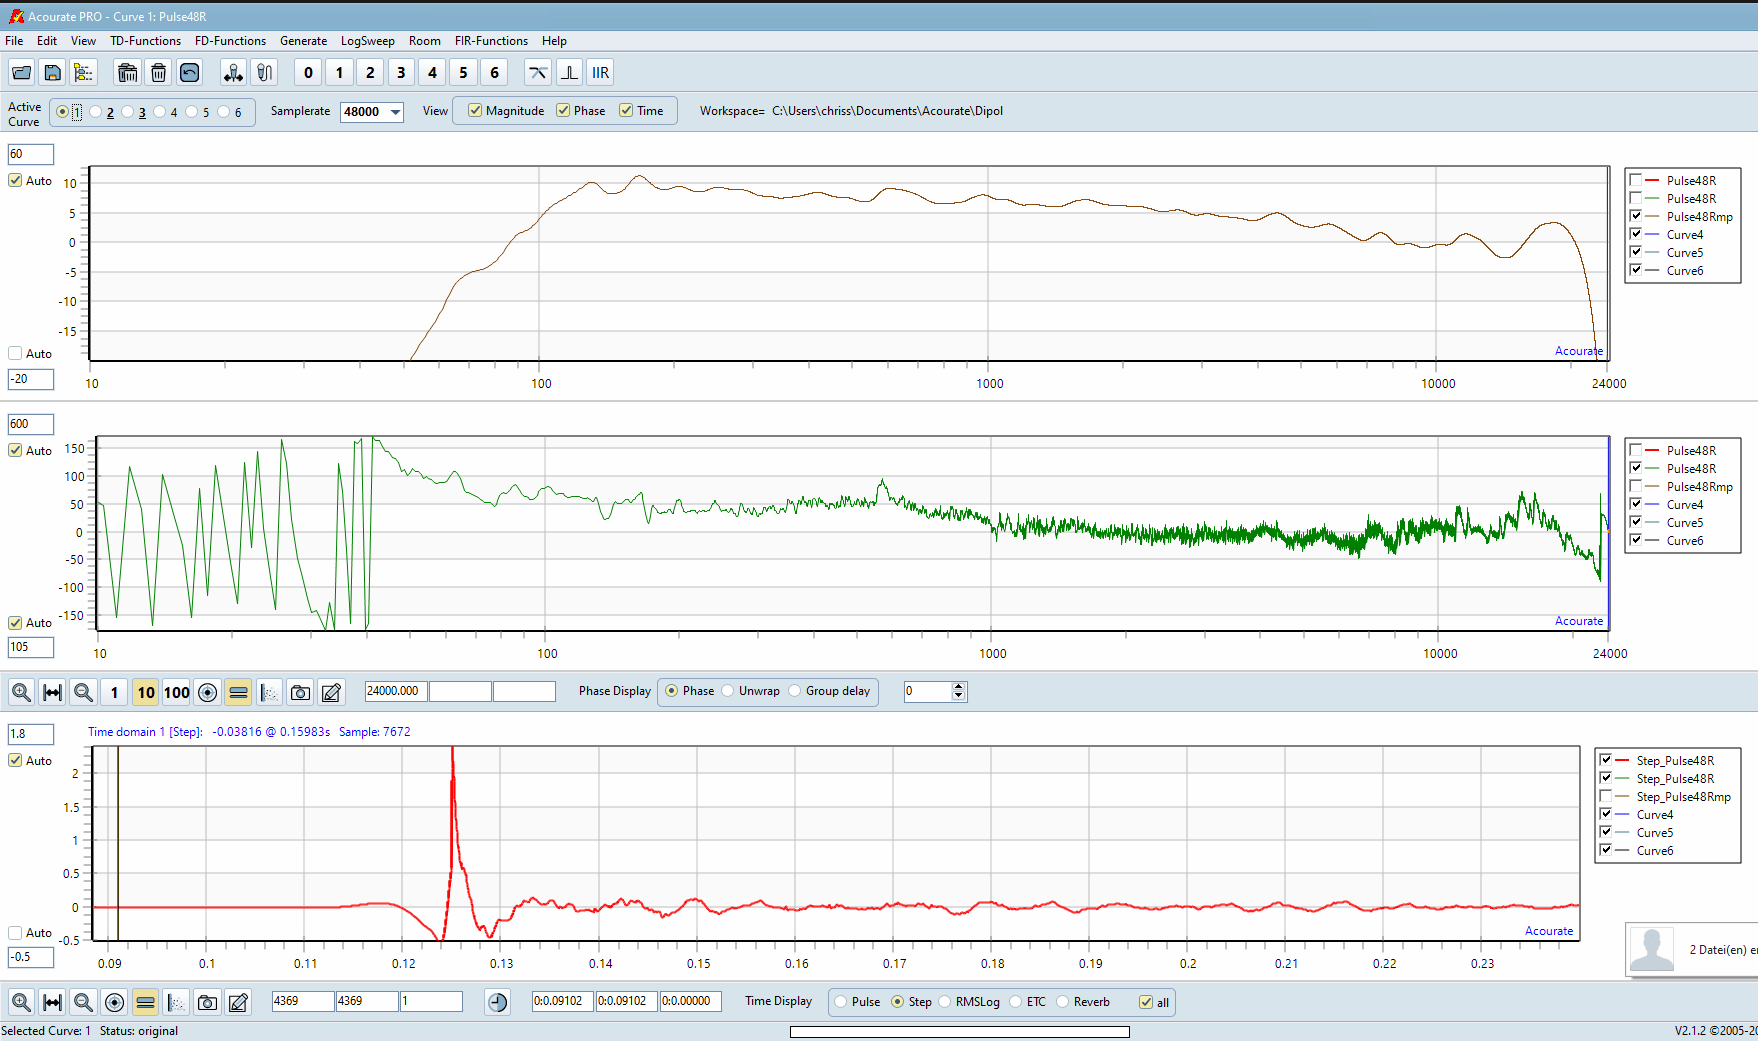Toggle Time view checkbox

pos(626,111)
